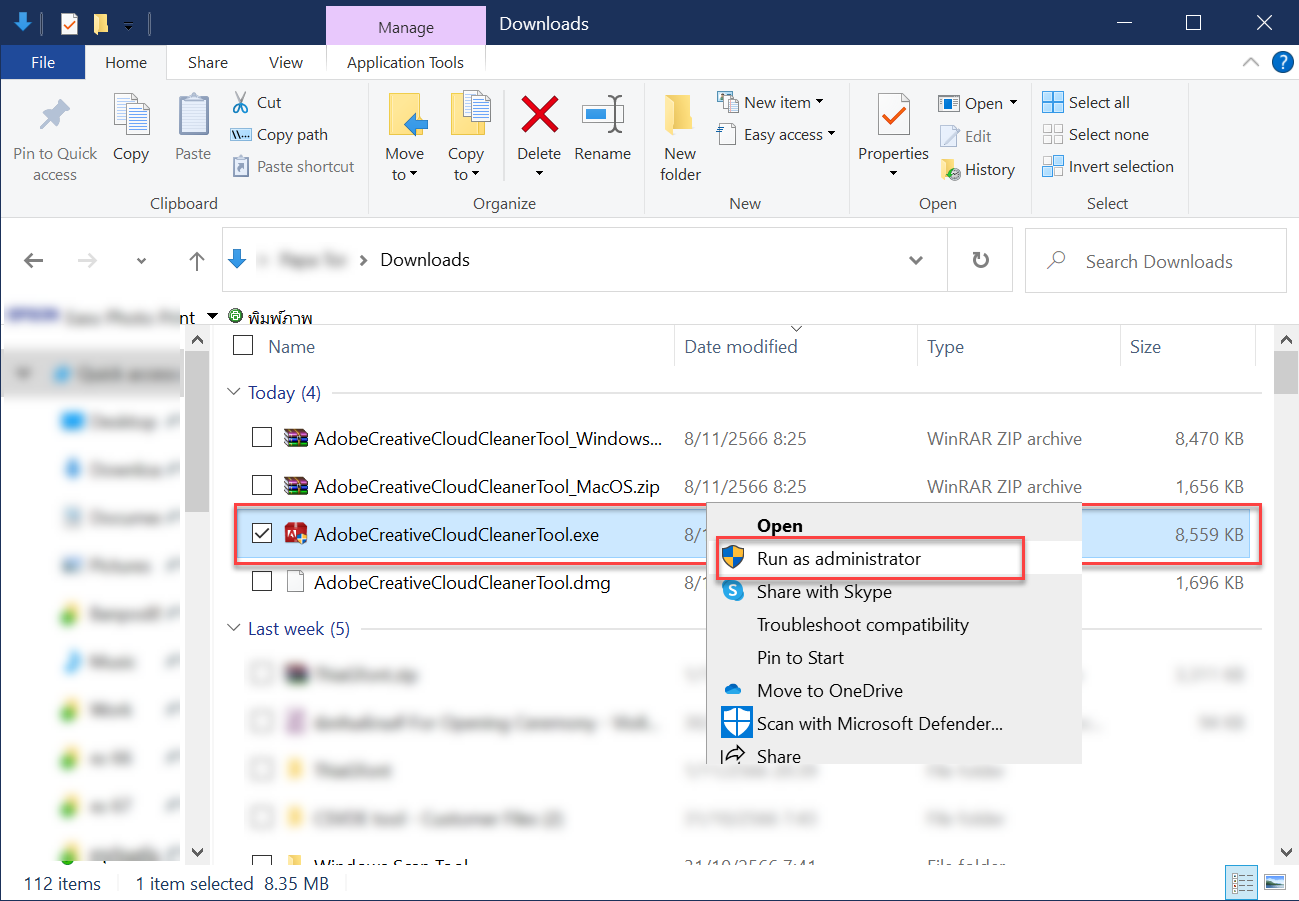This screenshot has height=901, width=1299.
Task: Tick the checkbox for AdobeCreativeCloudCleanerTool_MacOS.zip
Action: [262, 486]
